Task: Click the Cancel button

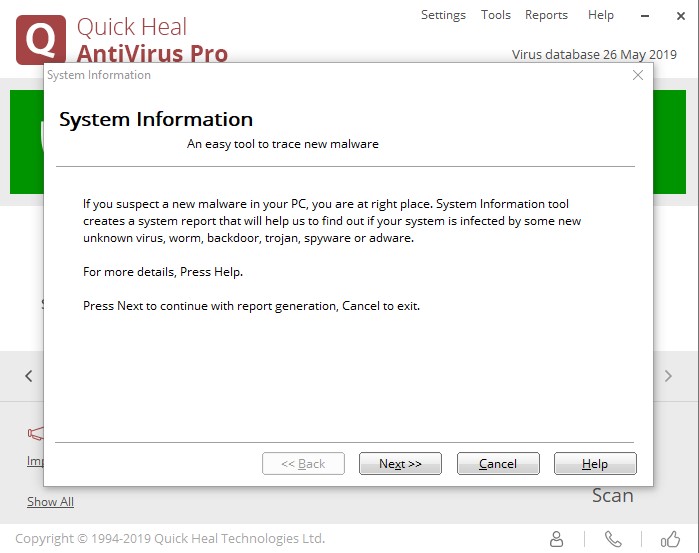Action: (498, 463)
